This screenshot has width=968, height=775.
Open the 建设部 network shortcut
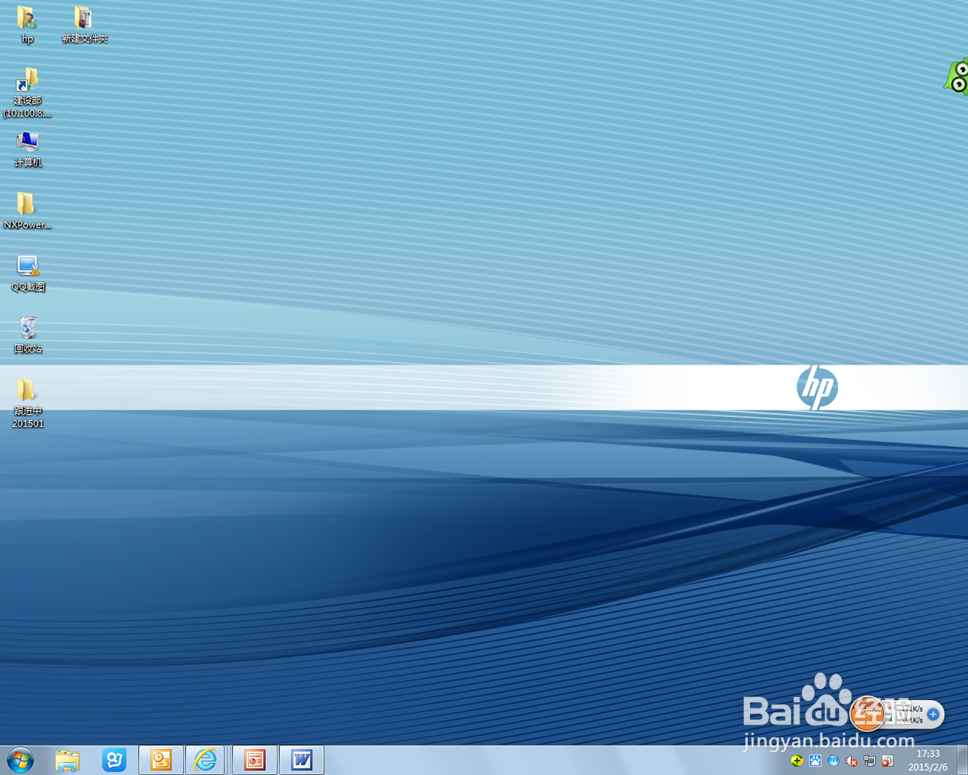27,93
